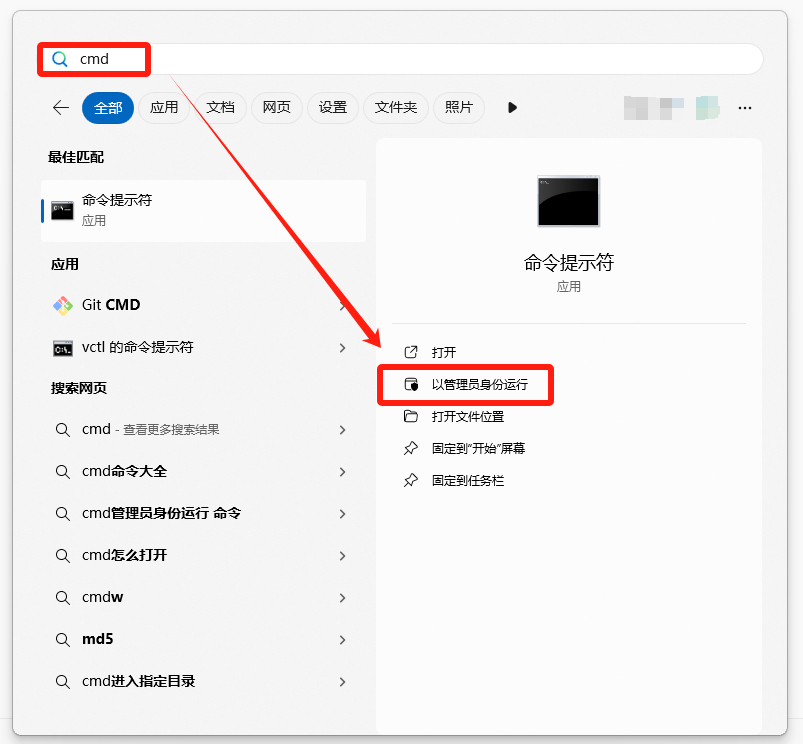The height and width of the screenshot is (744, 803).
Task: Switch to the 文档 filter tab
Action: [x=220, y=108]
